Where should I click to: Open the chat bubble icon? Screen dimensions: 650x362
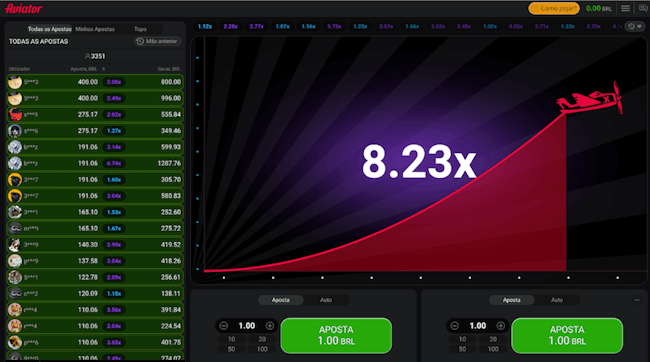(643, 8)
